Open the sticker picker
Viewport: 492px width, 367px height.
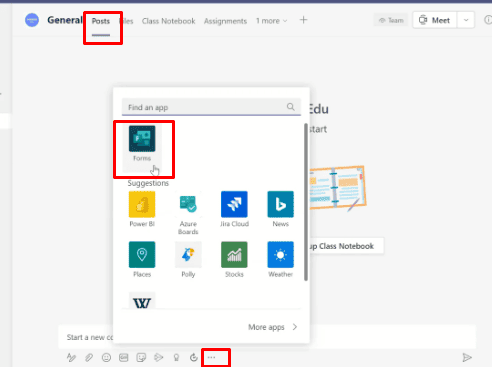pyautogui.click(x=141, y=357)
